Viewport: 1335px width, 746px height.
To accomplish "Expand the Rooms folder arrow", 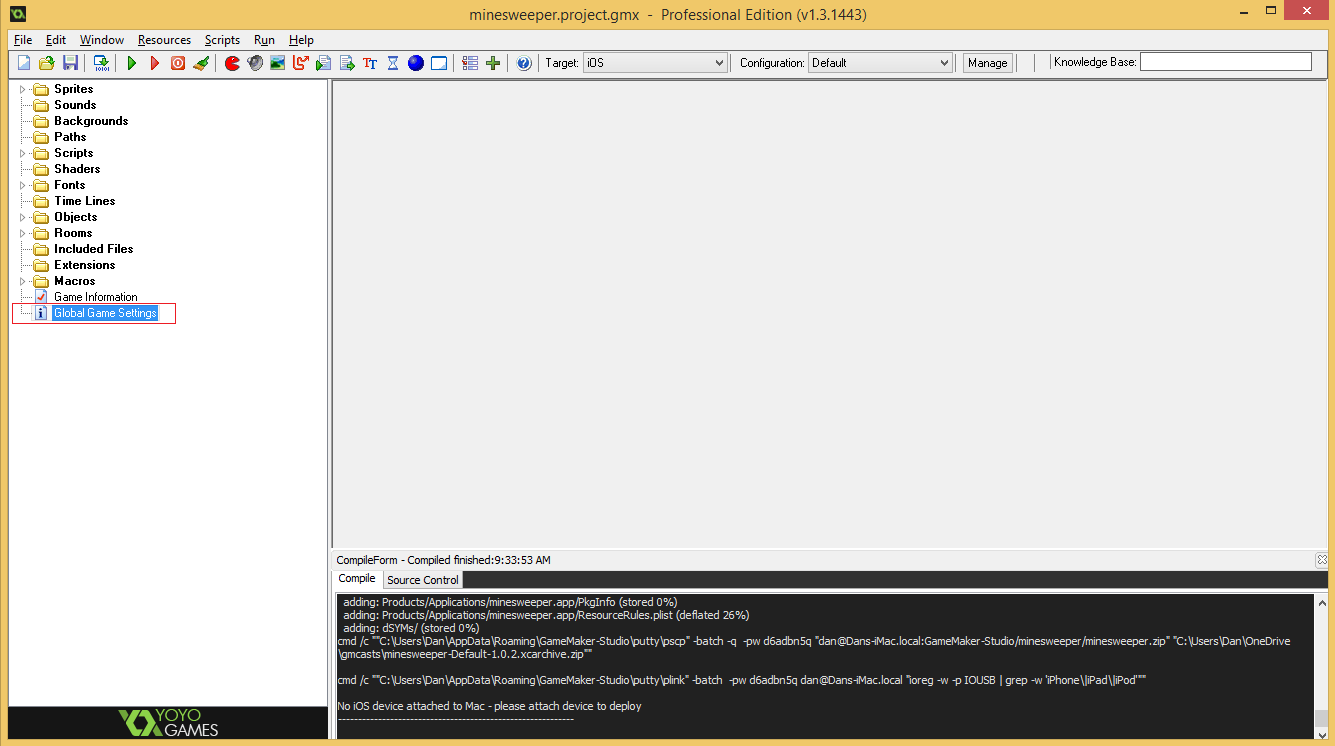I will pyautogui.click(x=23, y=233).
